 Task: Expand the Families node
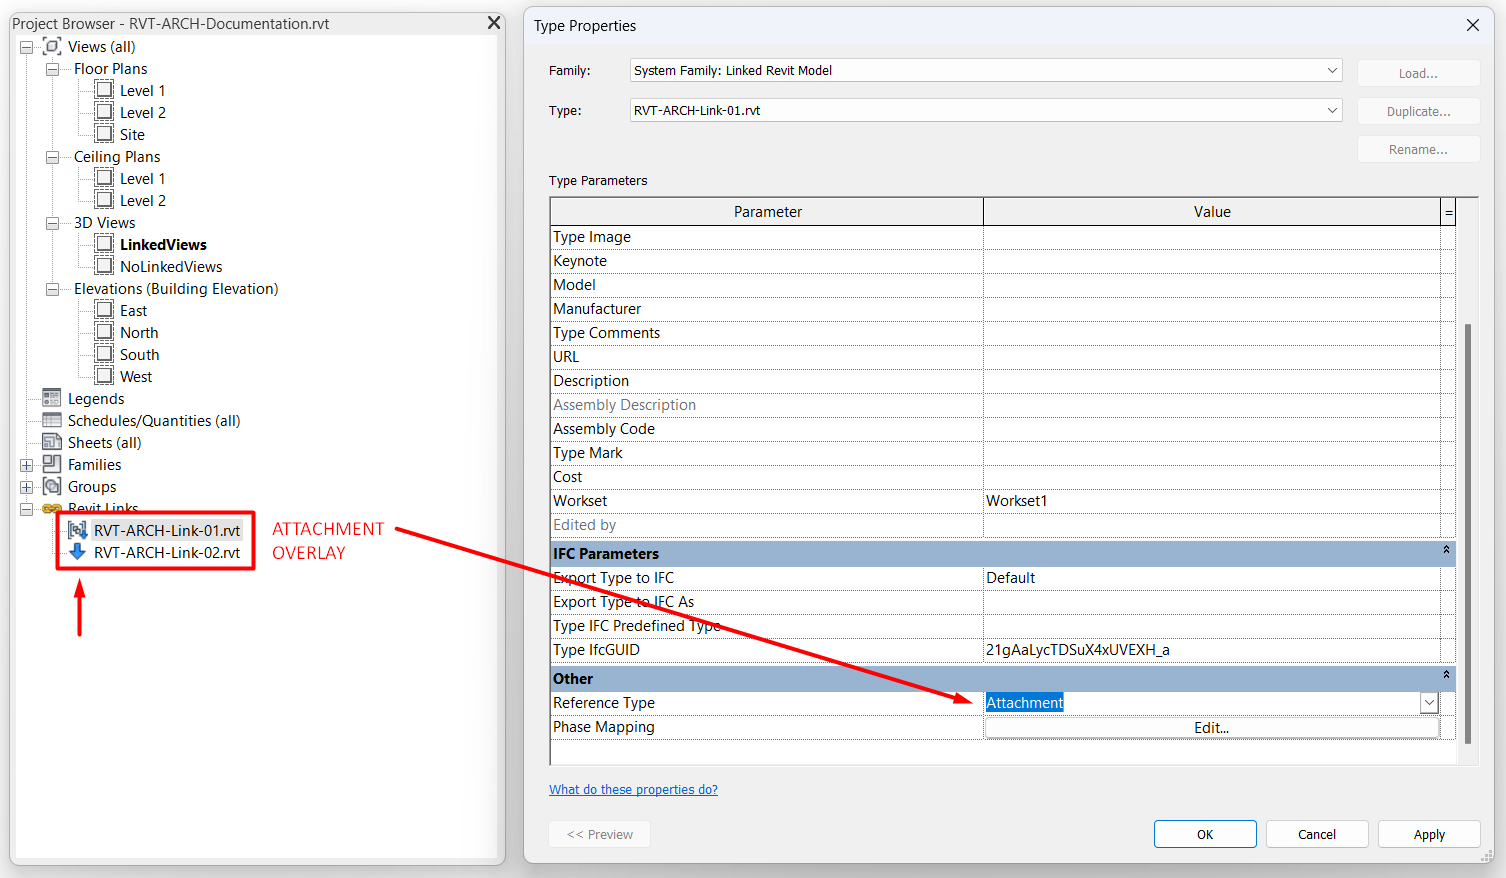[x=27, y=465]
